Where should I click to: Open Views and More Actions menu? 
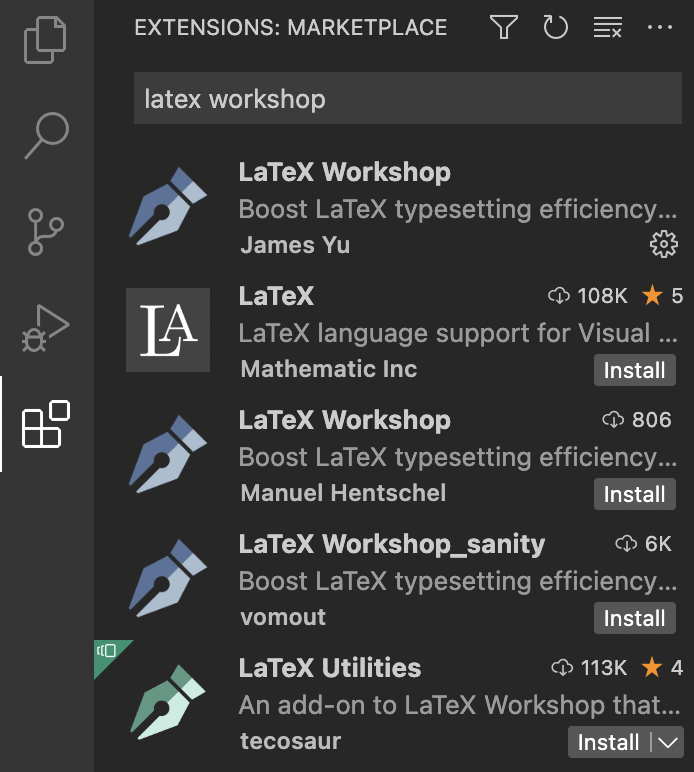click(x=660, y=27)
